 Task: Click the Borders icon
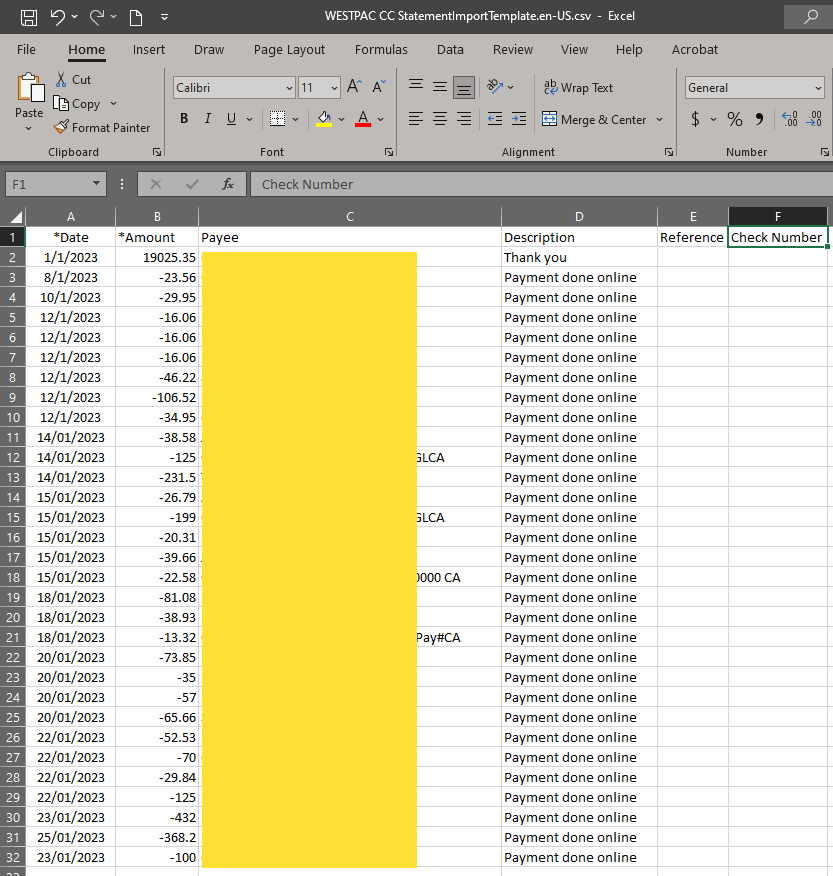[278, 118]
